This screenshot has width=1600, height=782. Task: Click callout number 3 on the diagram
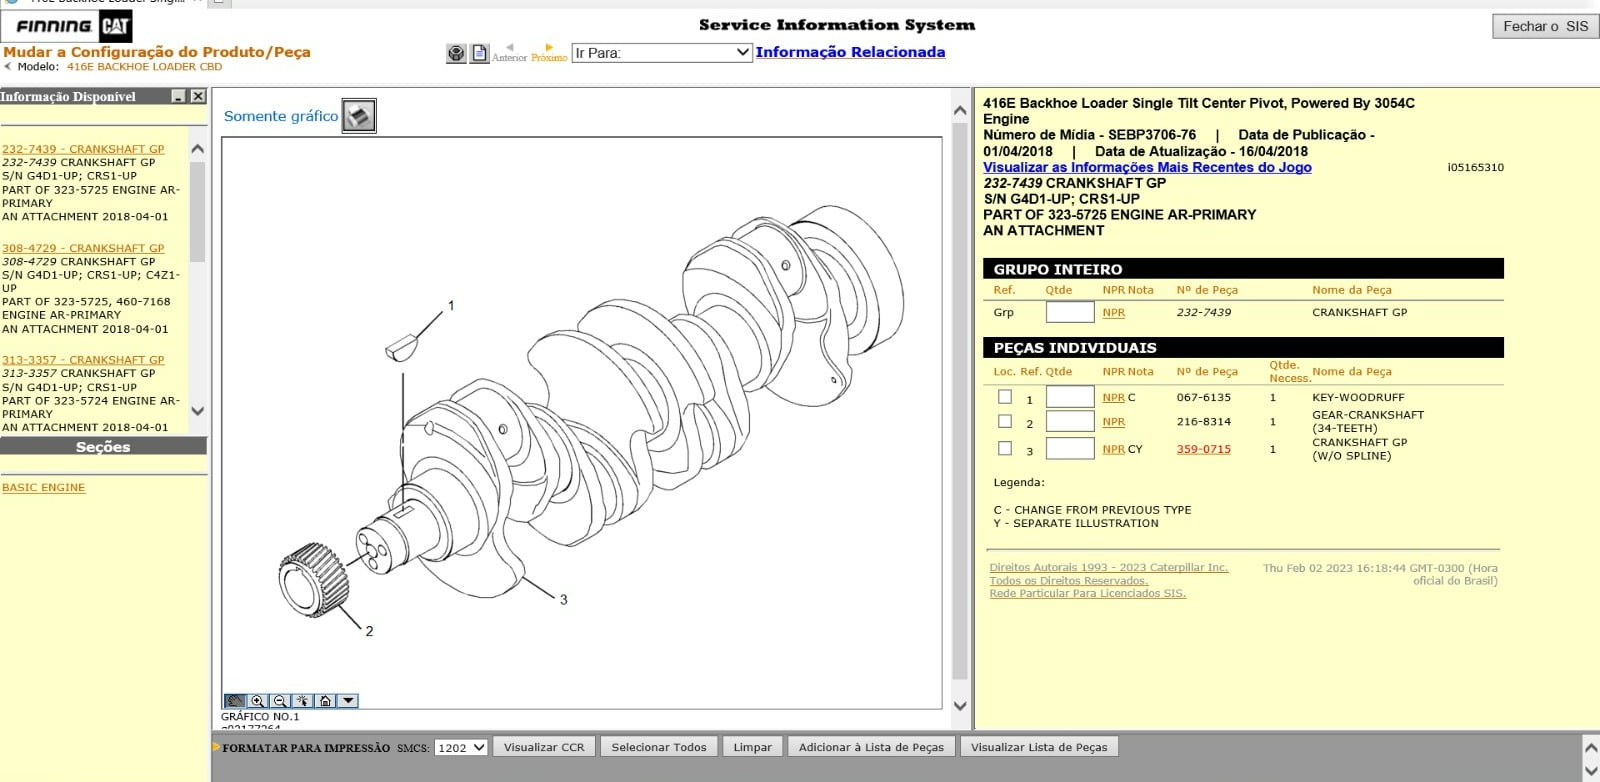pyautogui.click(x=563, y=600)
